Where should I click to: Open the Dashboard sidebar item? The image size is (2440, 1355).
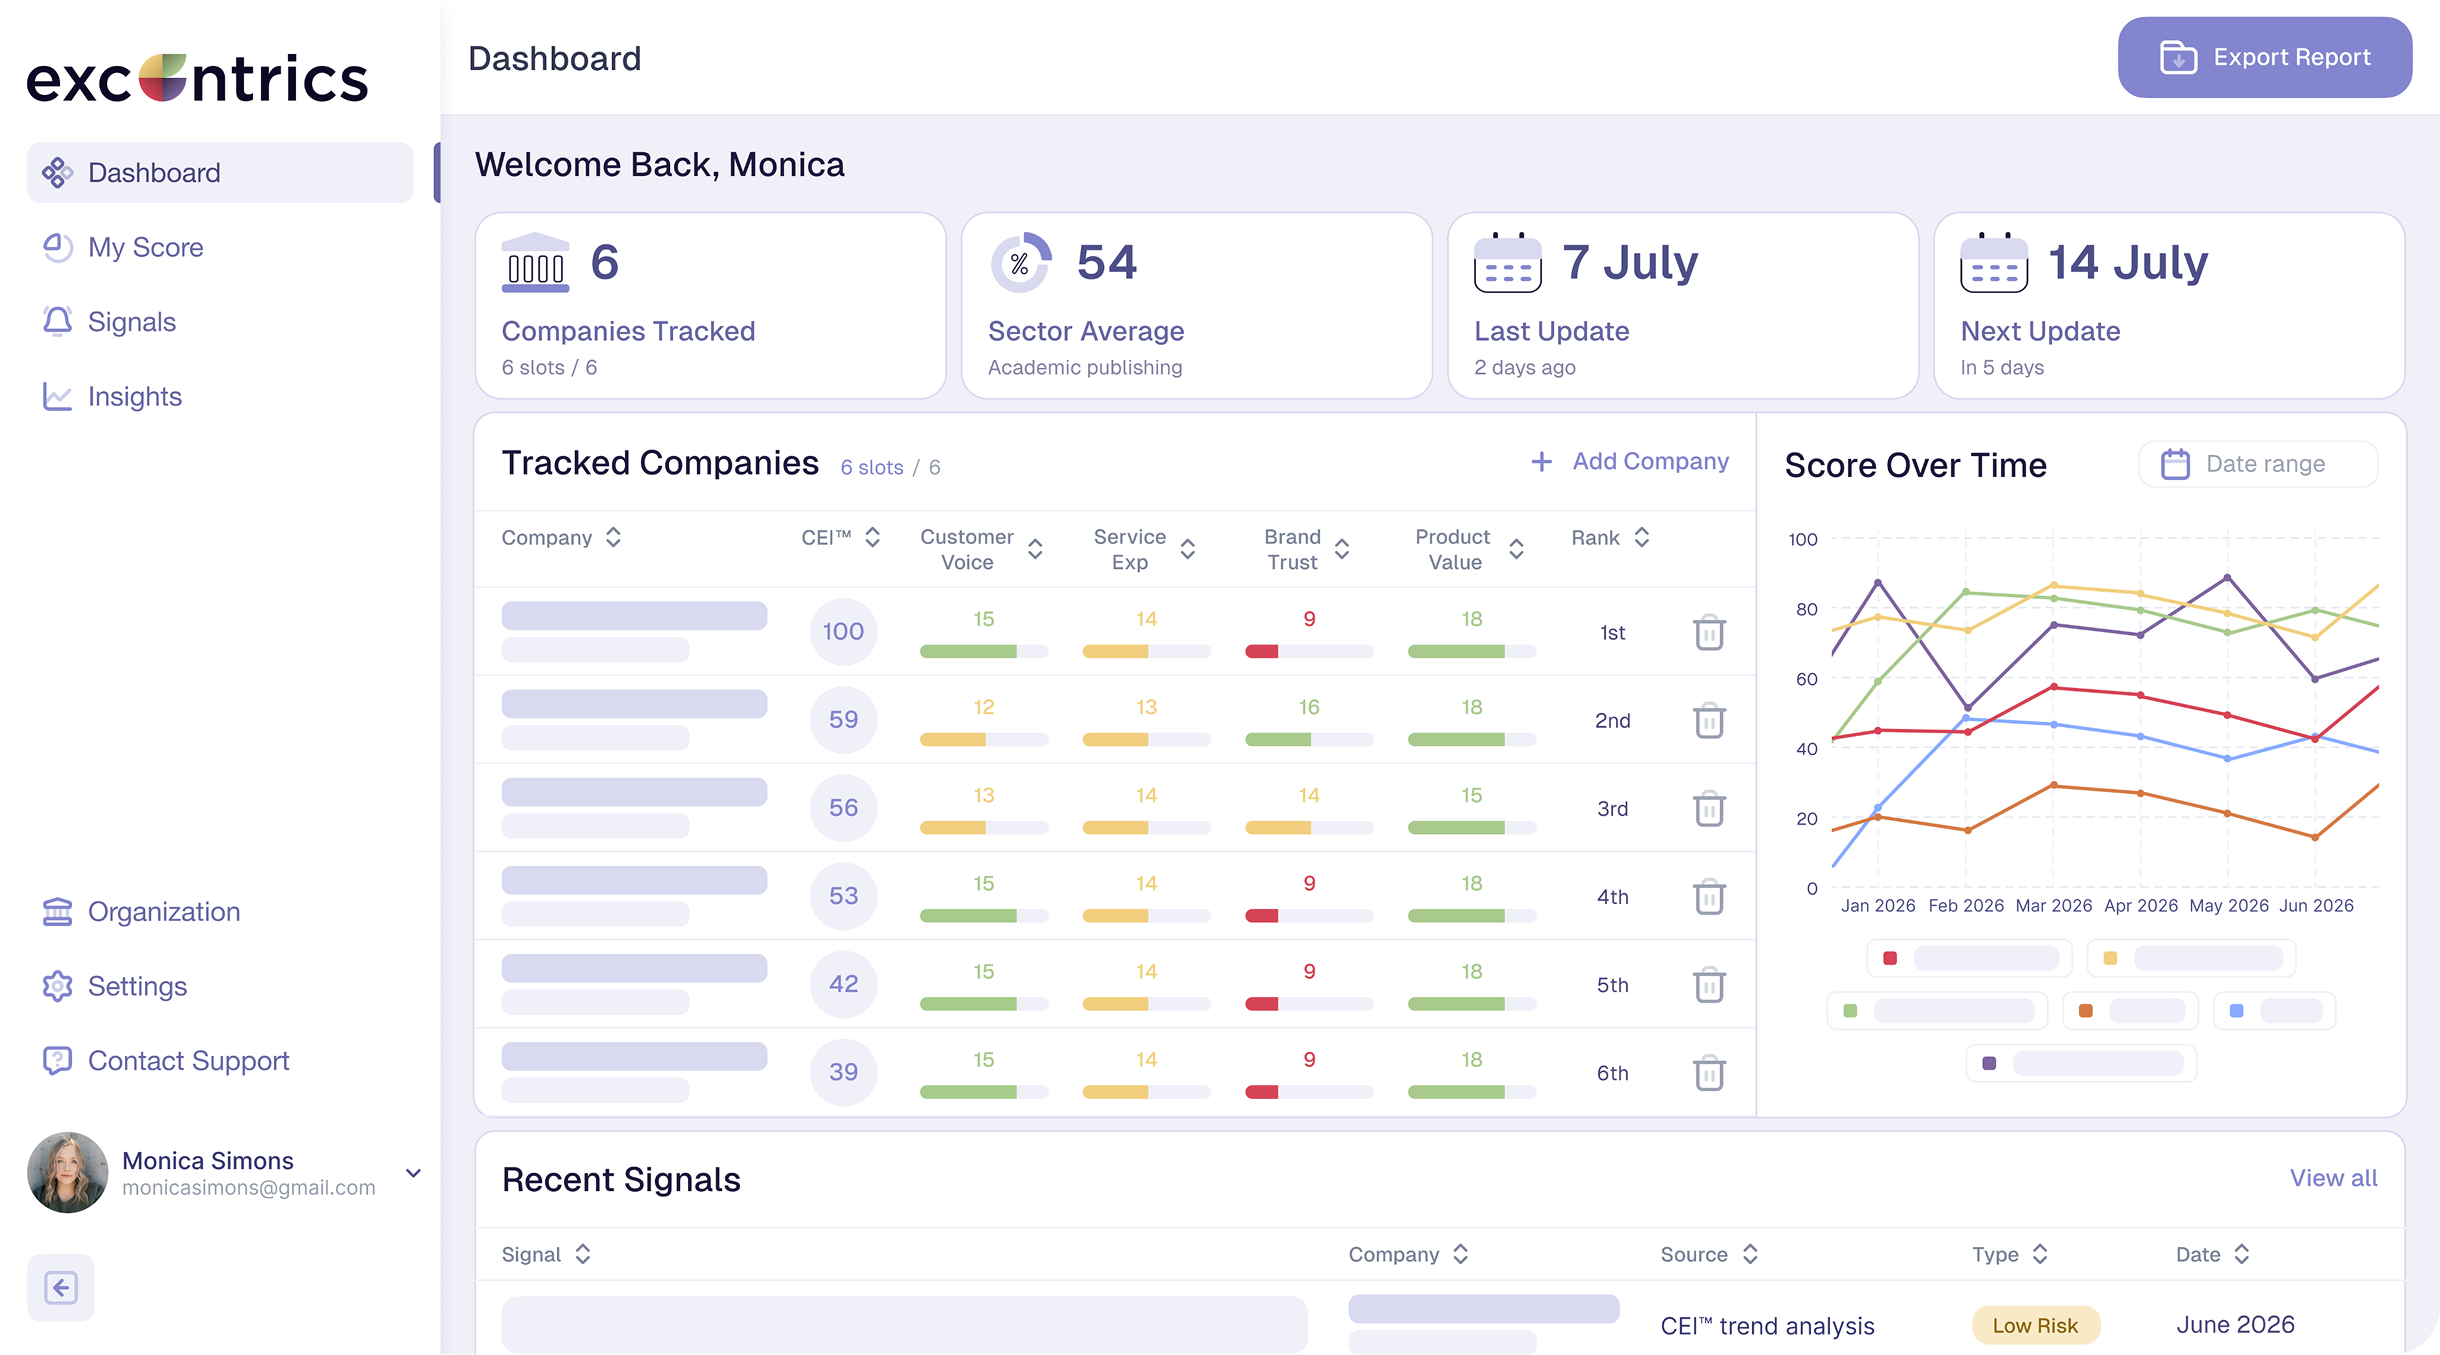point(220,173)
